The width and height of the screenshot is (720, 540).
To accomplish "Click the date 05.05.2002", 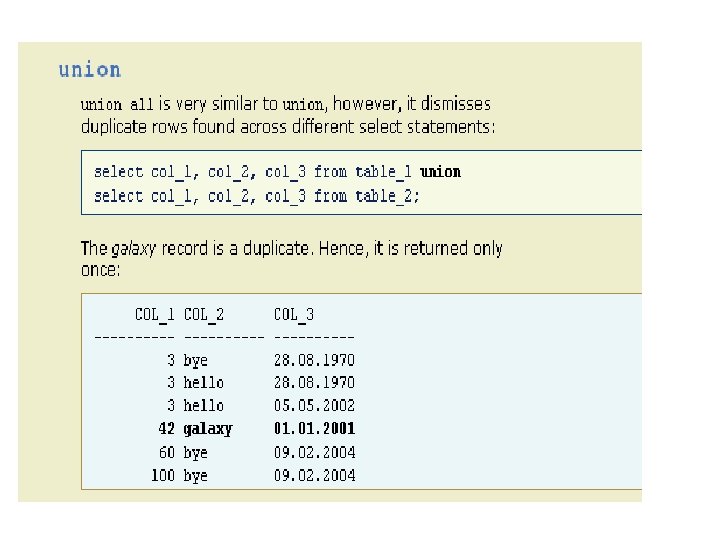I will pos(314,406).
